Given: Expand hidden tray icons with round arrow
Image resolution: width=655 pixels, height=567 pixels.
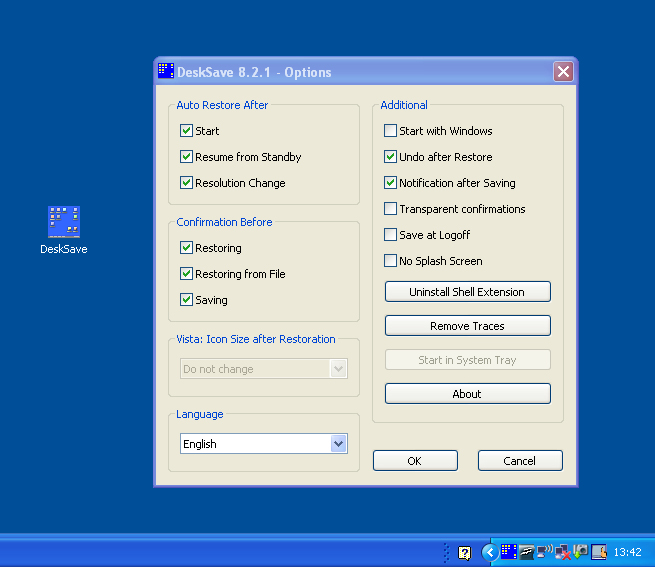Looking at the screenshot, I should point(489,551).
